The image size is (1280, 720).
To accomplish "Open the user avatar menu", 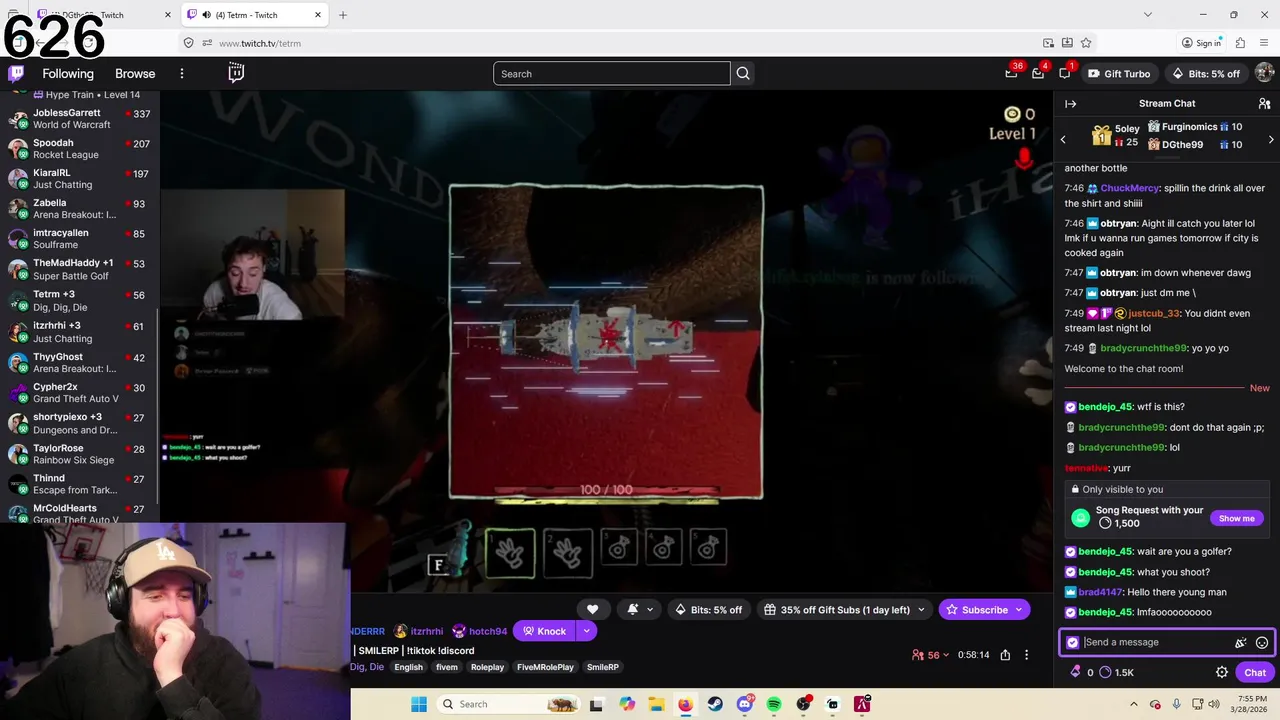I will [1264, 73].
